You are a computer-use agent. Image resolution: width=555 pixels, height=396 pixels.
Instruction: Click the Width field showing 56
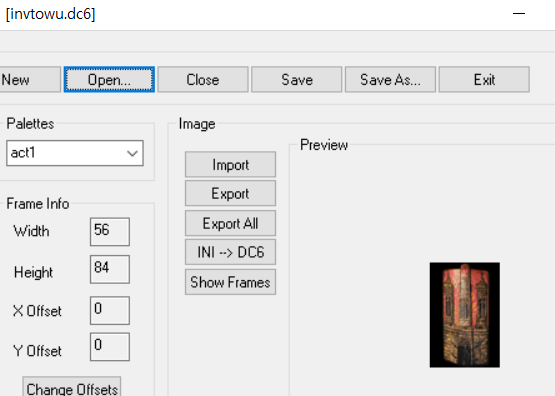[x=110, y=232]
